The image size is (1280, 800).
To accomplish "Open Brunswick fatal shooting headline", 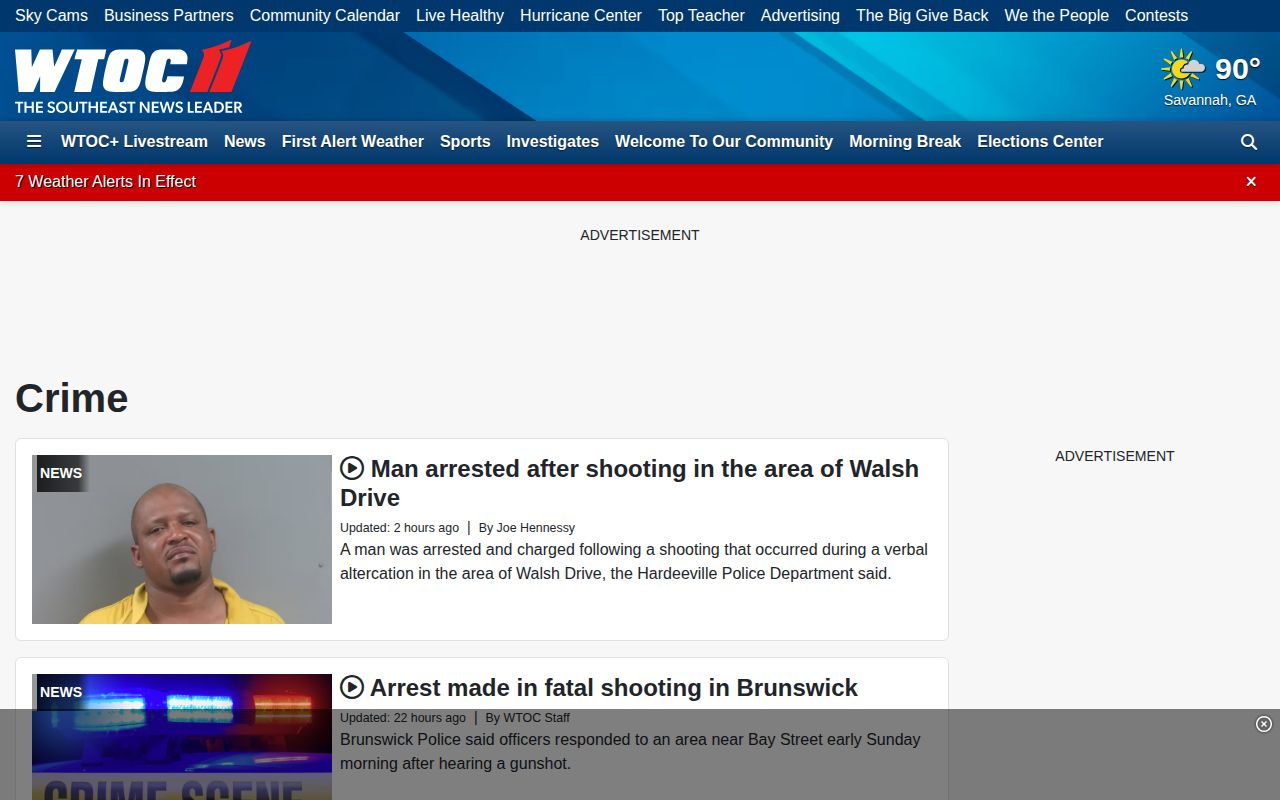I will pyautogui.click(x=614, y=687).
